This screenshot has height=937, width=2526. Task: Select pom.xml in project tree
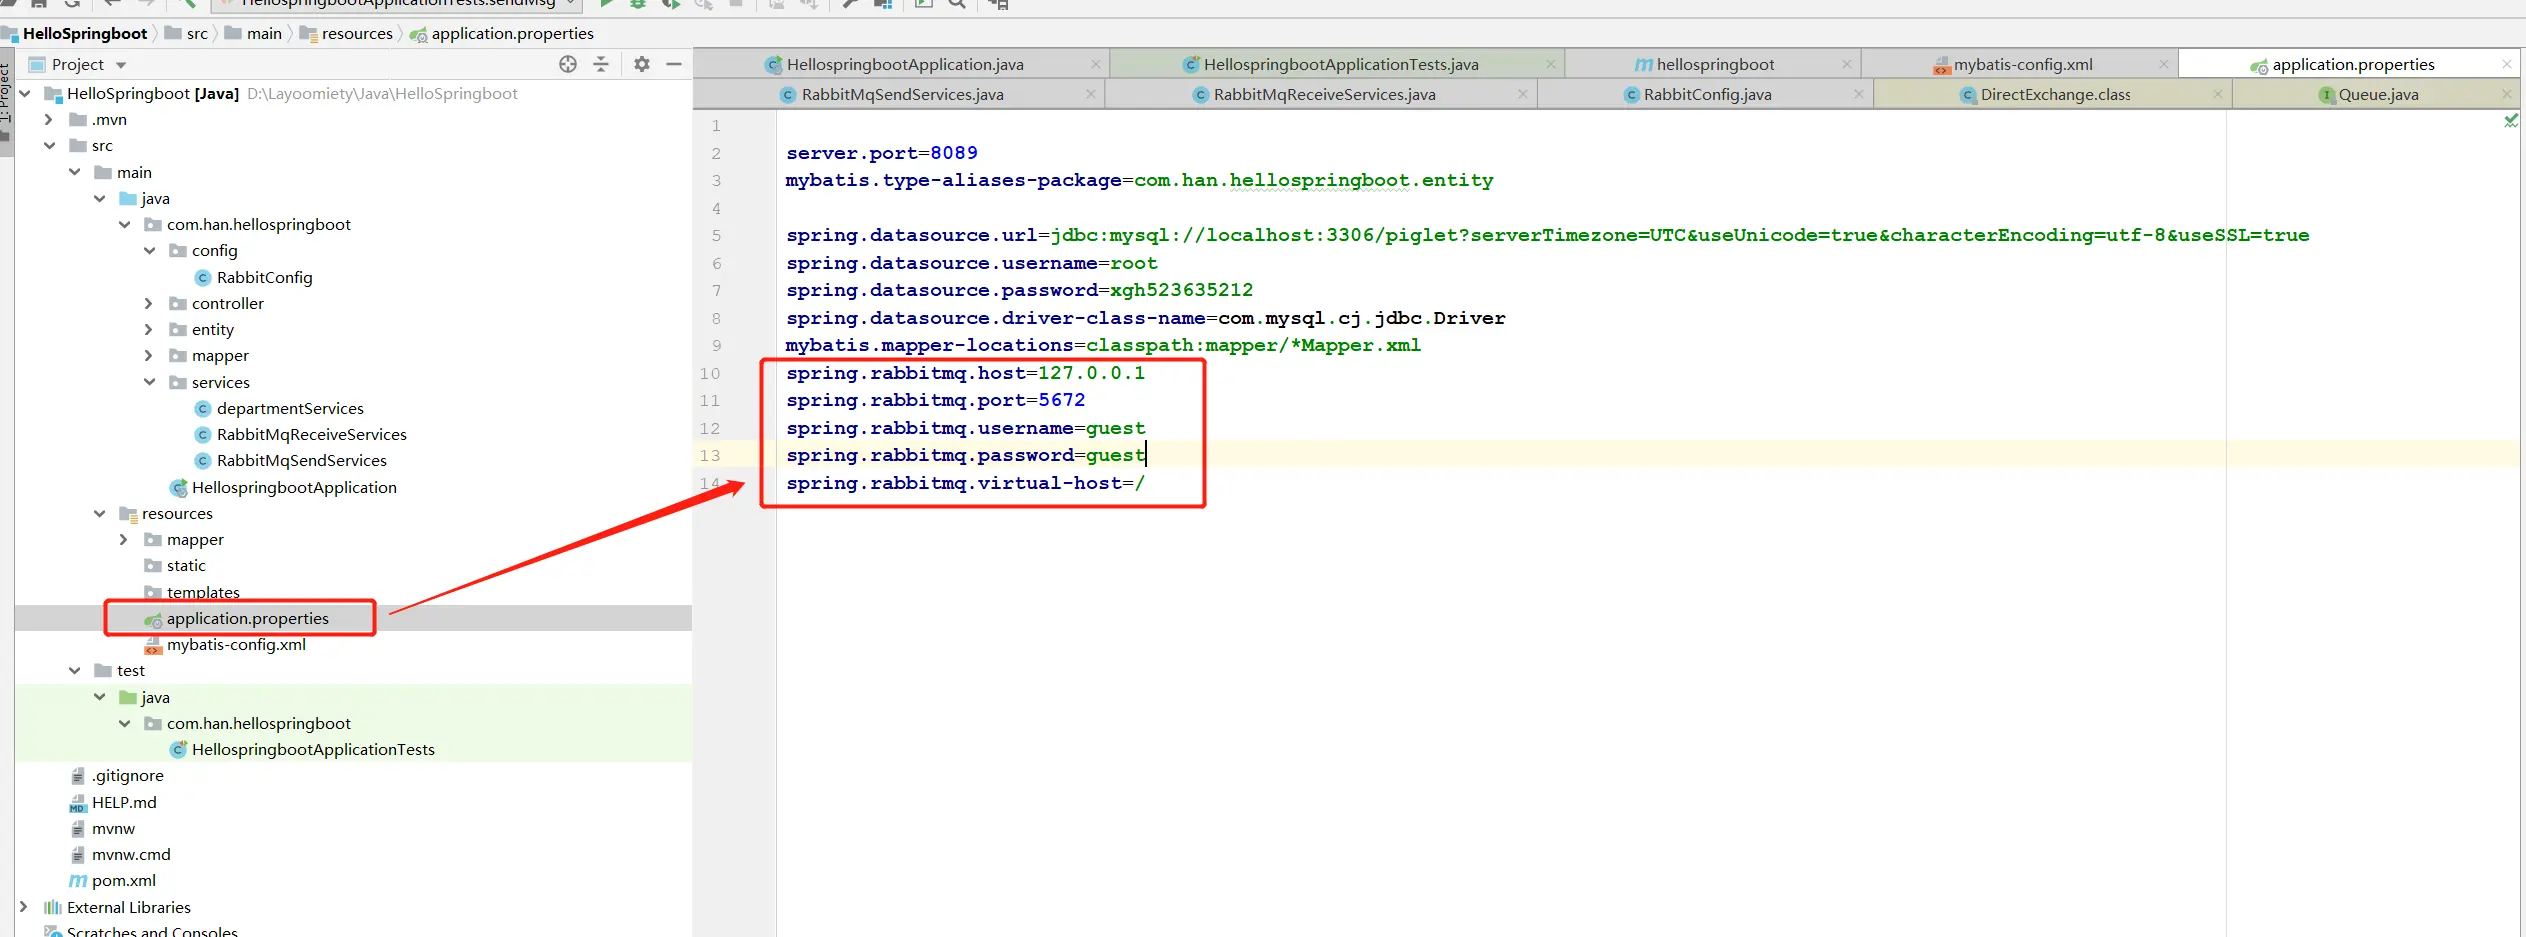[124, 880]
